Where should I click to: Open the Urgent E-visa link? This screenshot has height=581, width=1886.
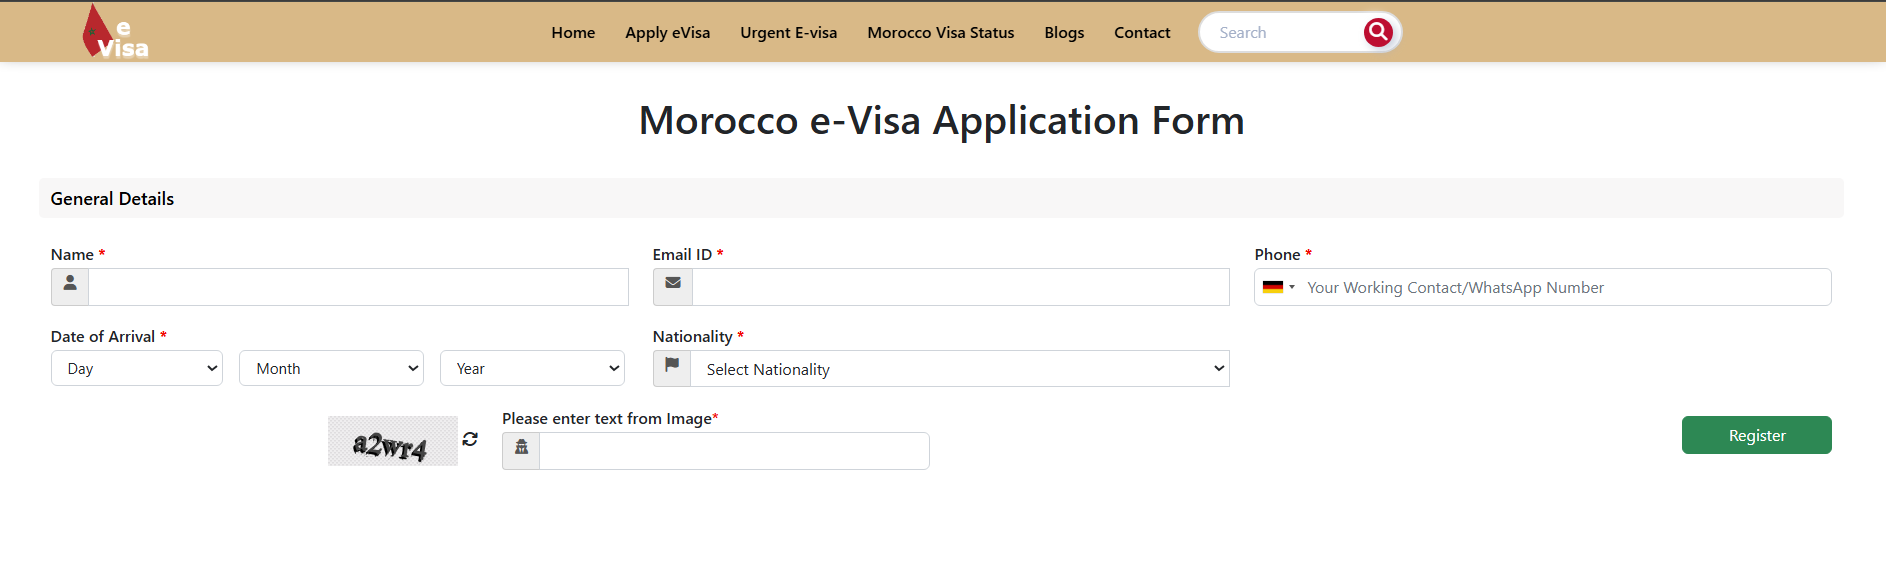(788, 33)
